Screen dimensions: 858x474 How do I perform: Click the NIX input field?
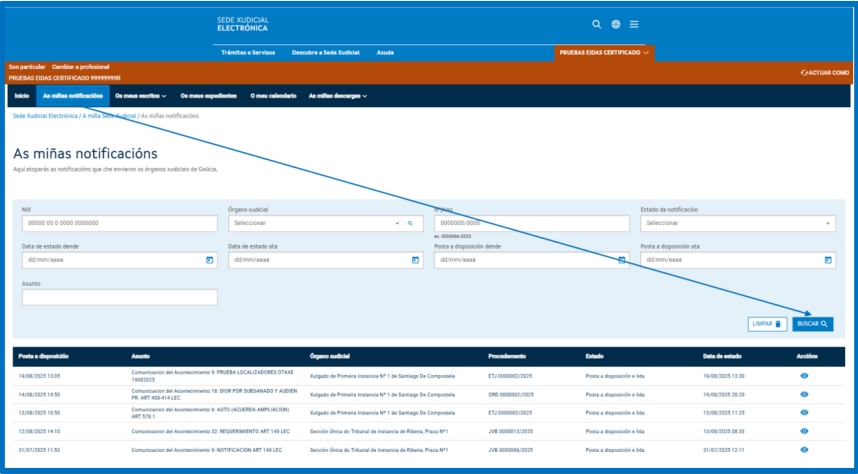[119, 223]
